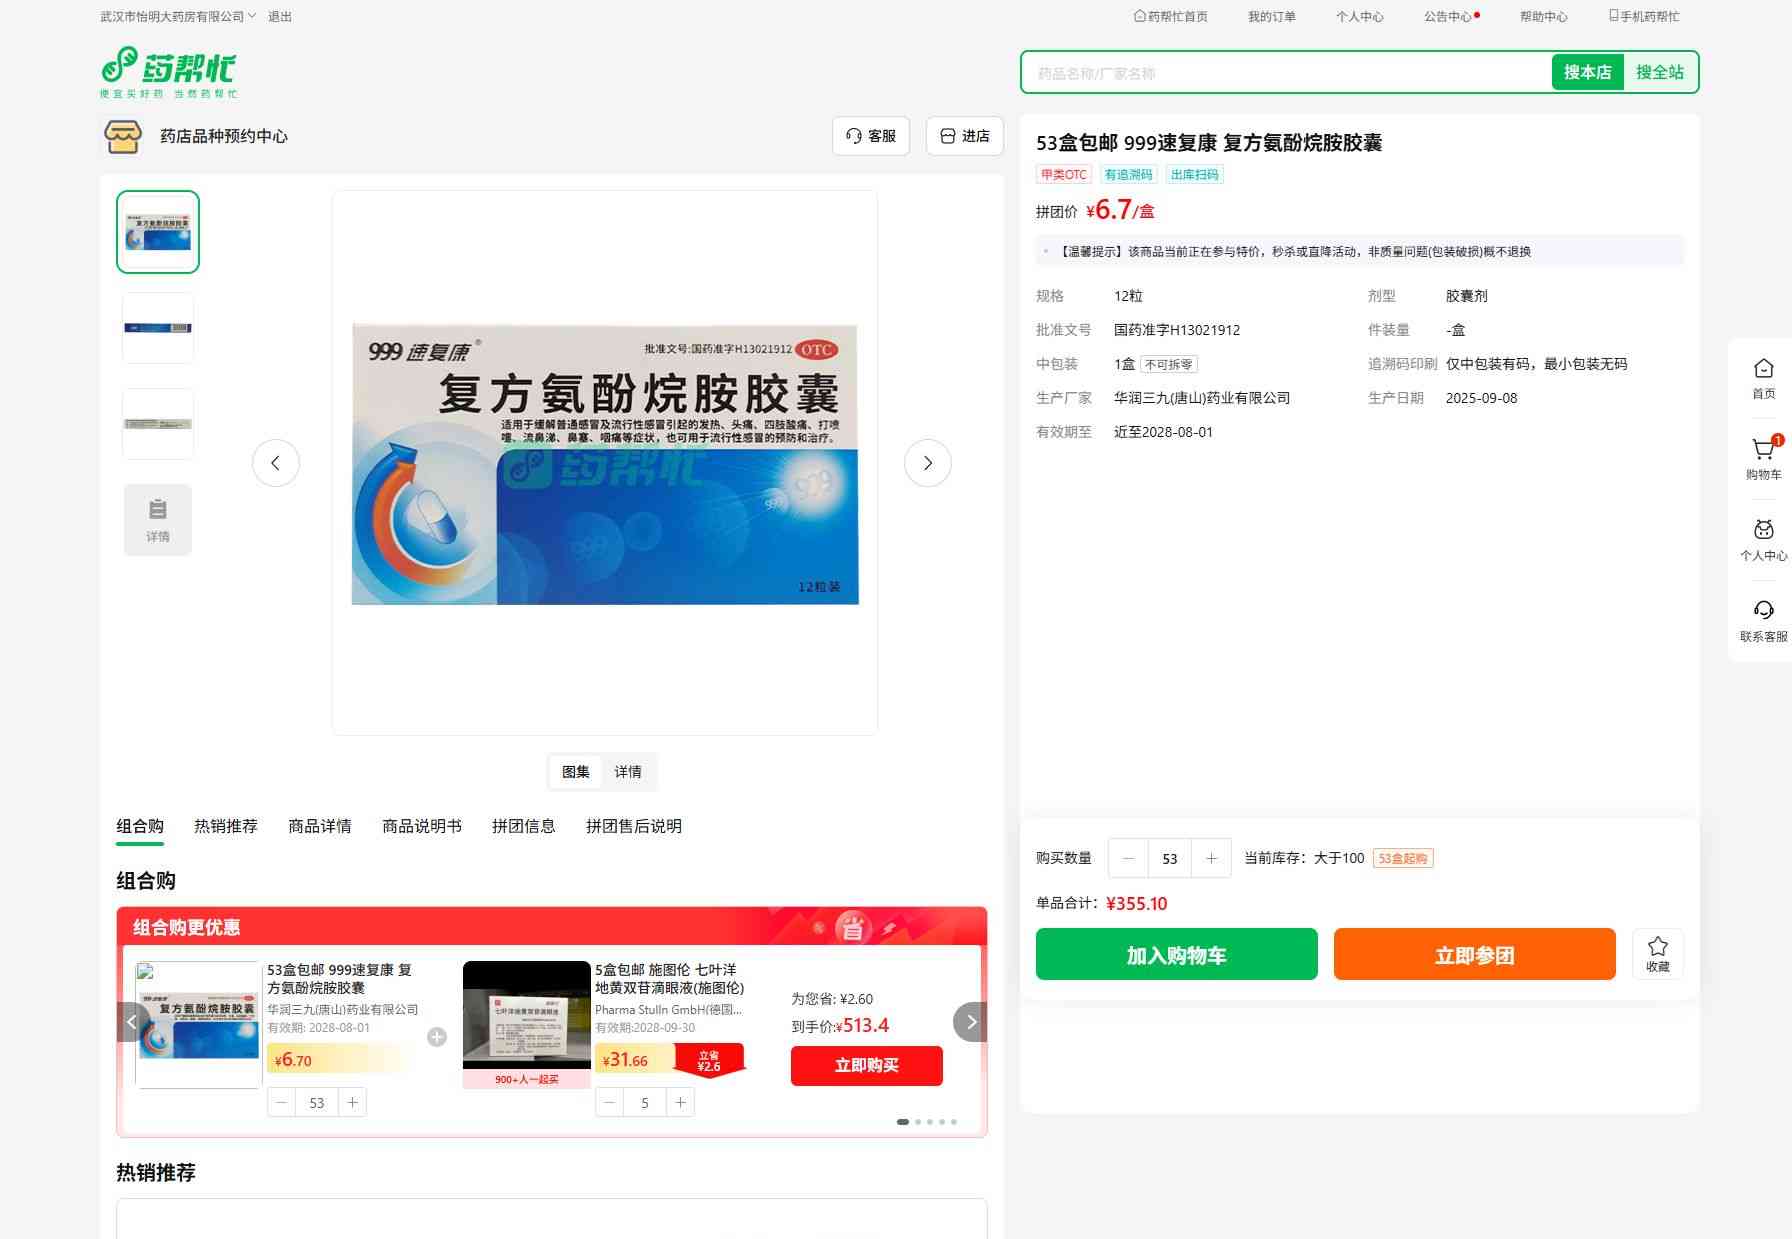Click the 药帮忙 logo
The width and height of the screenshot is (1792, 1239).
point(169,72)
